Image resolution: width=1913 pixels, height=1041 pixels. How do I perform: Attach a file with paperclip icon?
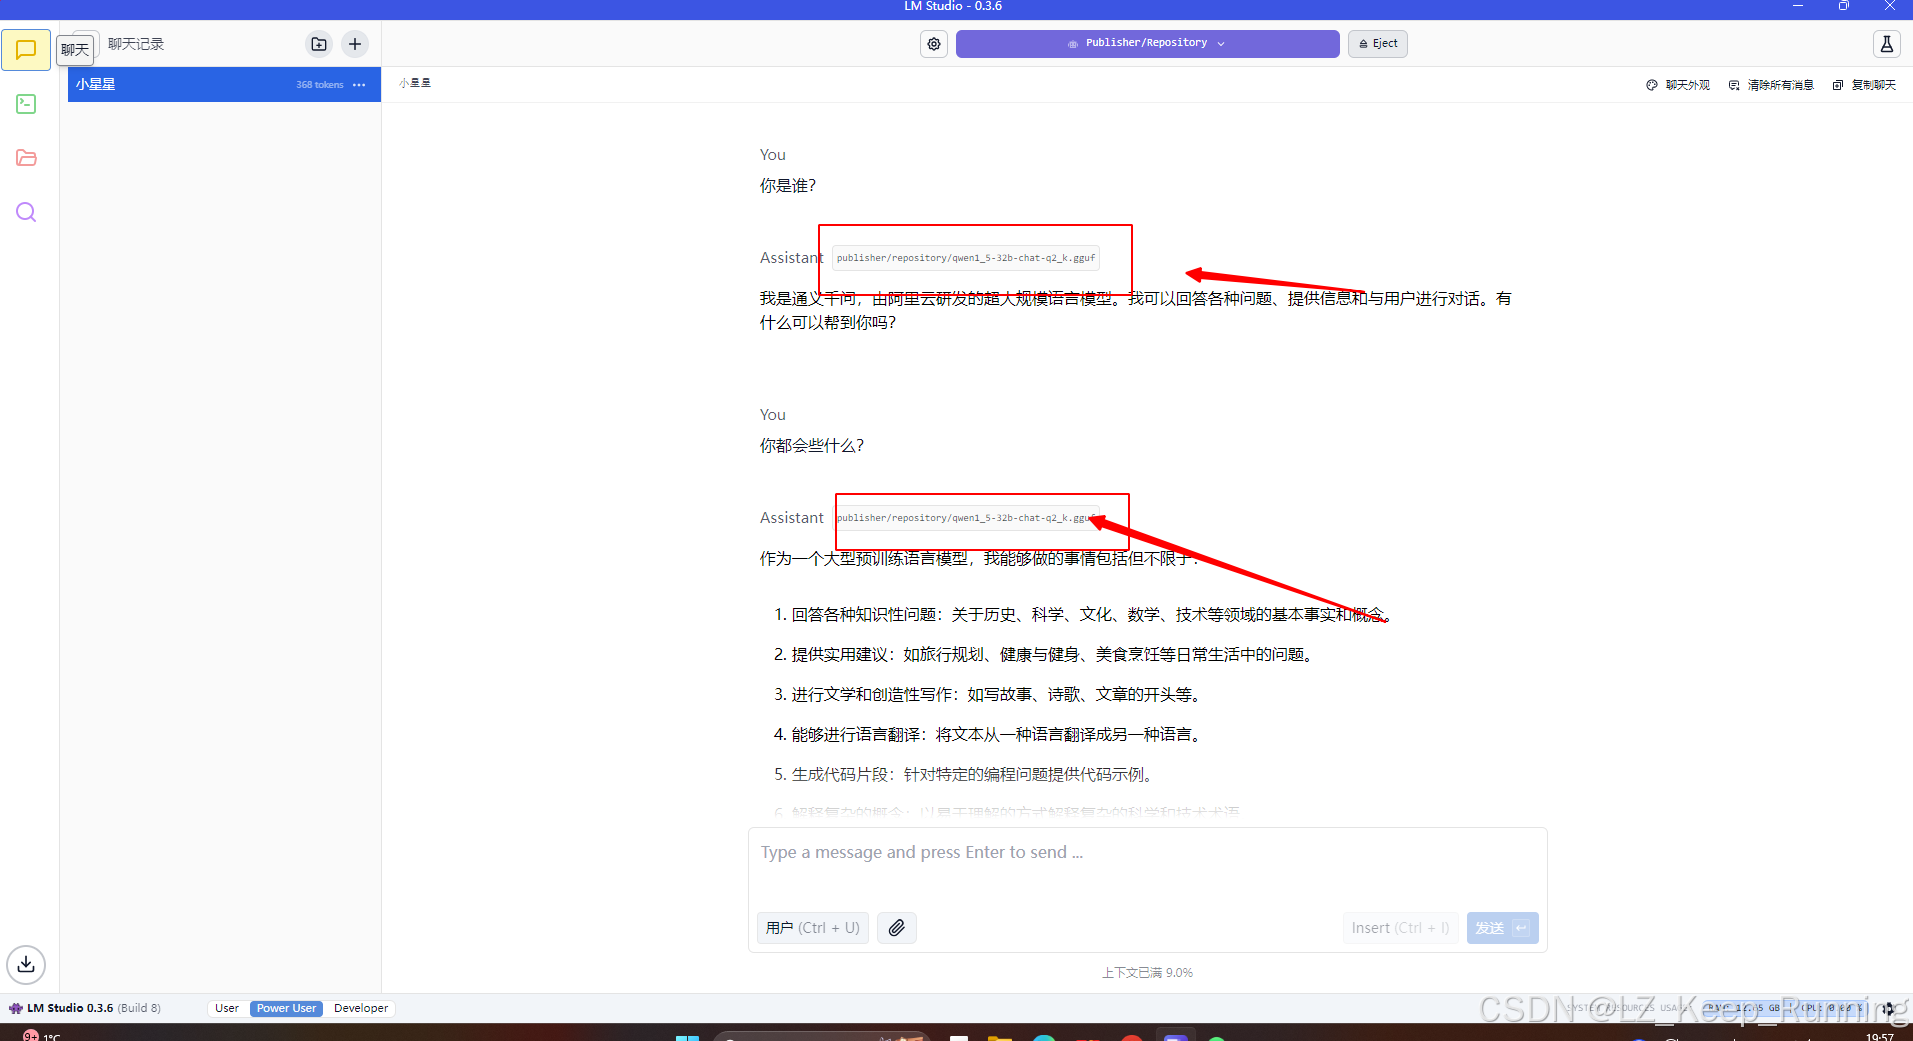click(x=897, y=928)
